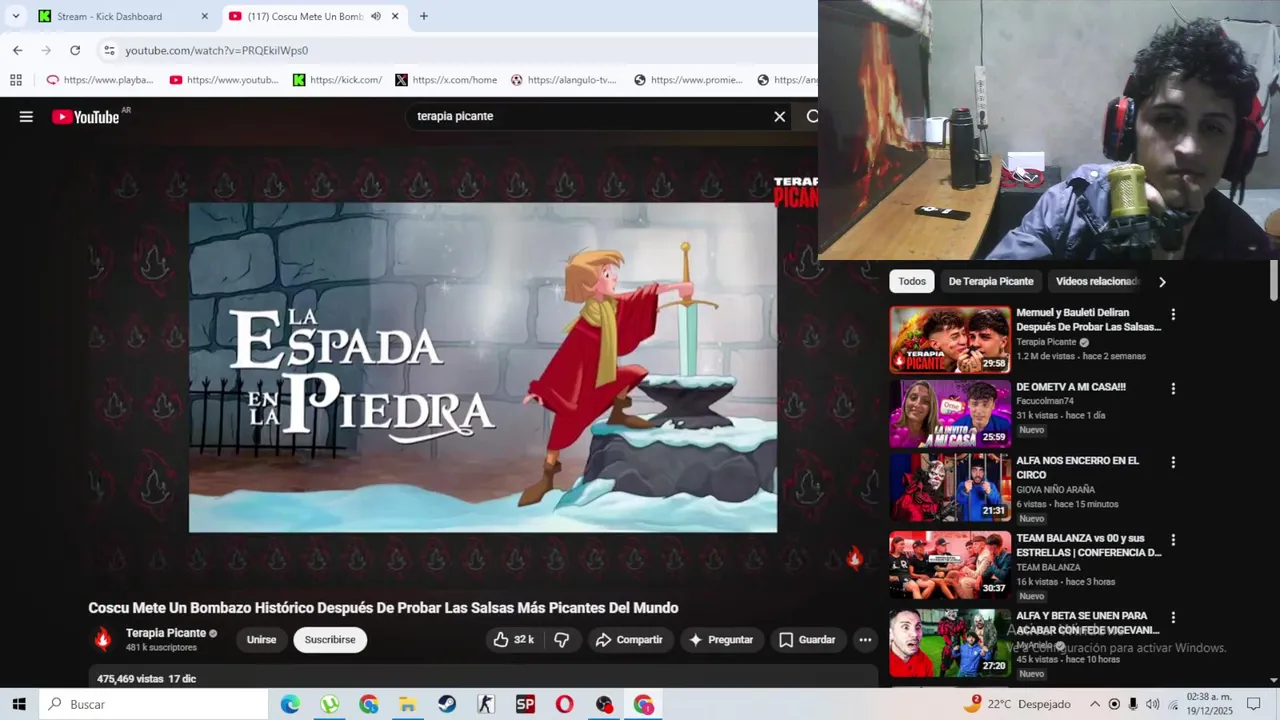Click the page vertical scrollbar

click(1274, 280)
